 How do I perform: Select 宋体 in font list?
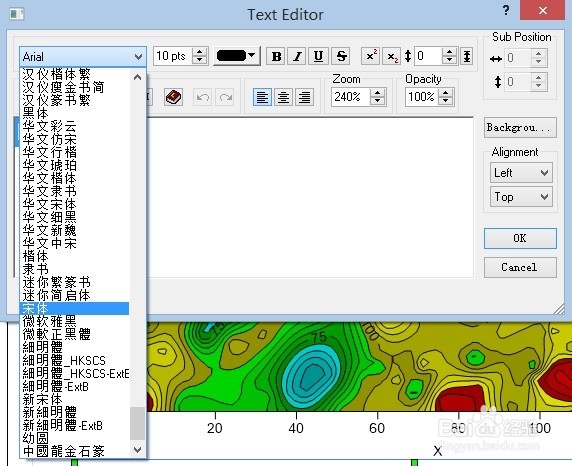click(74, 308)
